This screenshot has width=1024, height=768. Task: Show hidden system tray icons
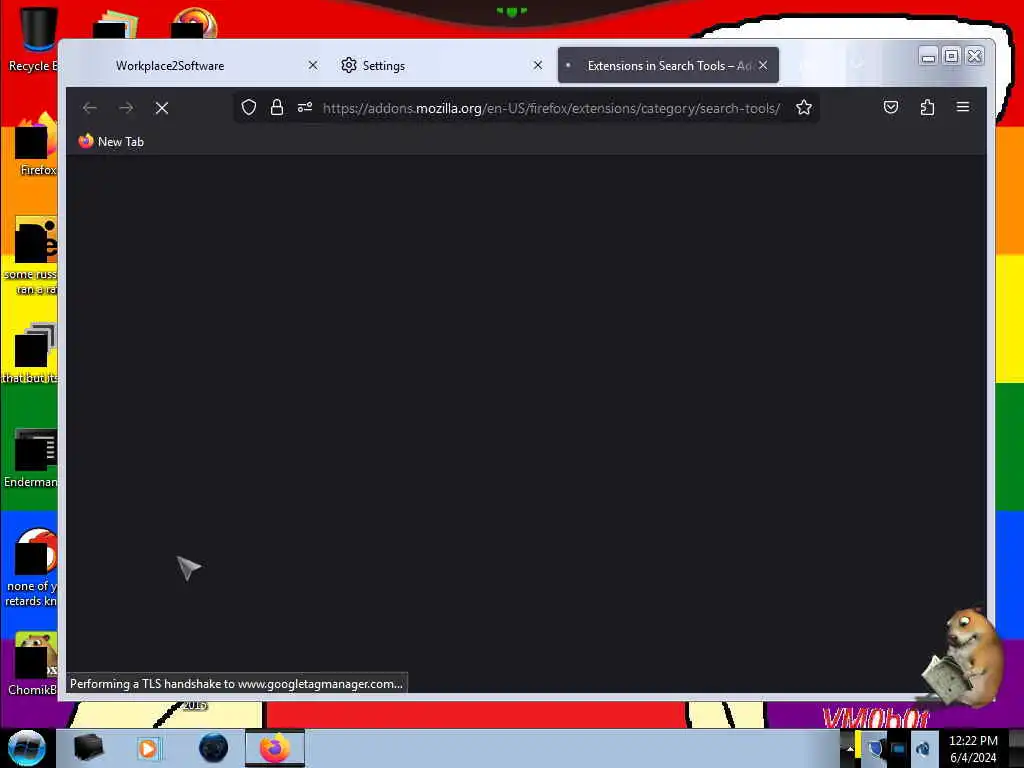[x=850, y=748]
